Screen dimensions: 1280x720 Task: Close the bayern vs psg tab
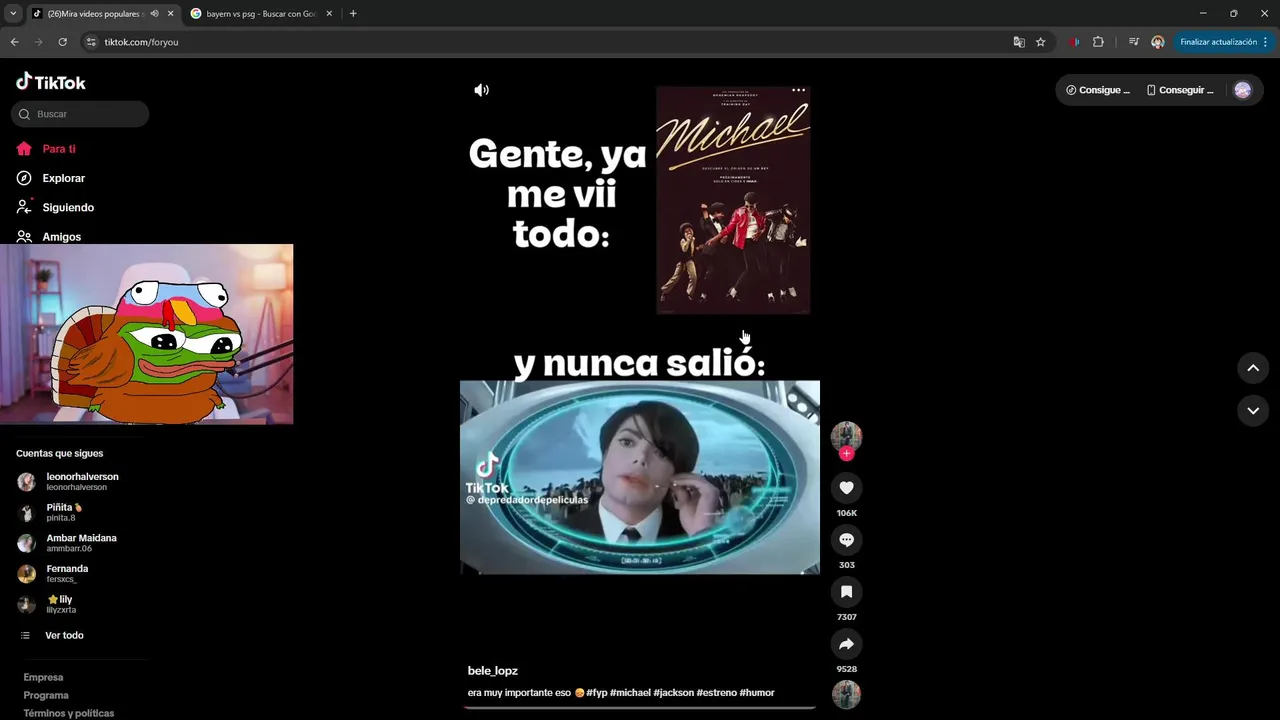coord(329,14)
